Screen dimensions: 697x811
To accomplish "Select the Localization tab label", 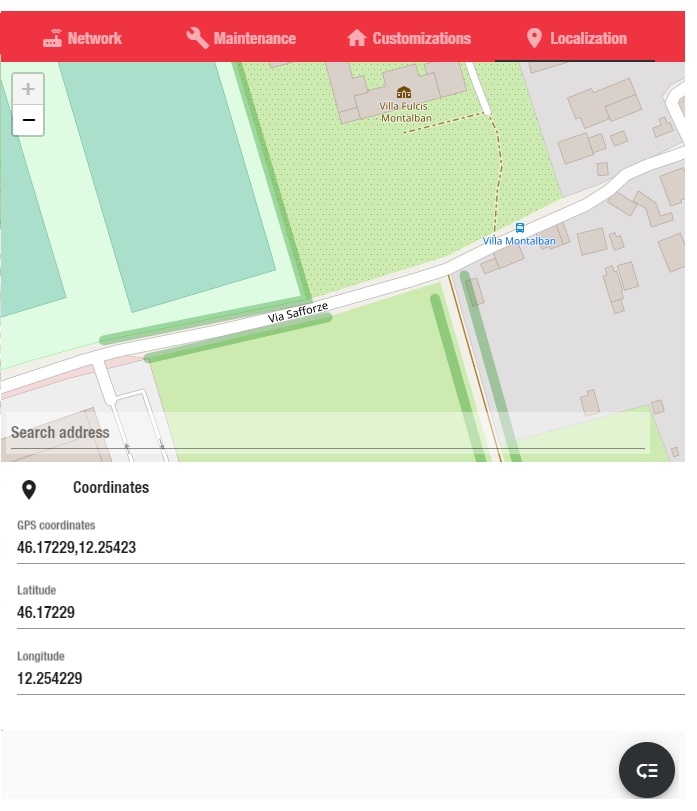I will tap(588, 38).
